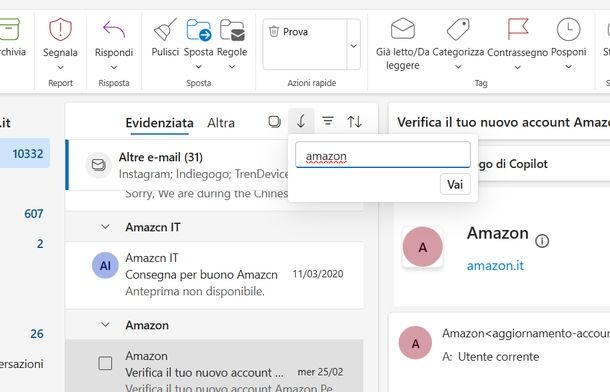Click the Prova quick action trash icon
610x392 pixels.
274,31
